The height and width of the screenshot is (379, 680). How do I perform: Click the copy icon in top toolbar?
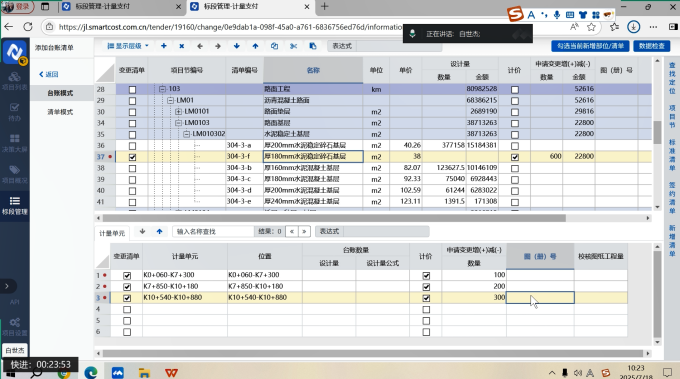274,46
